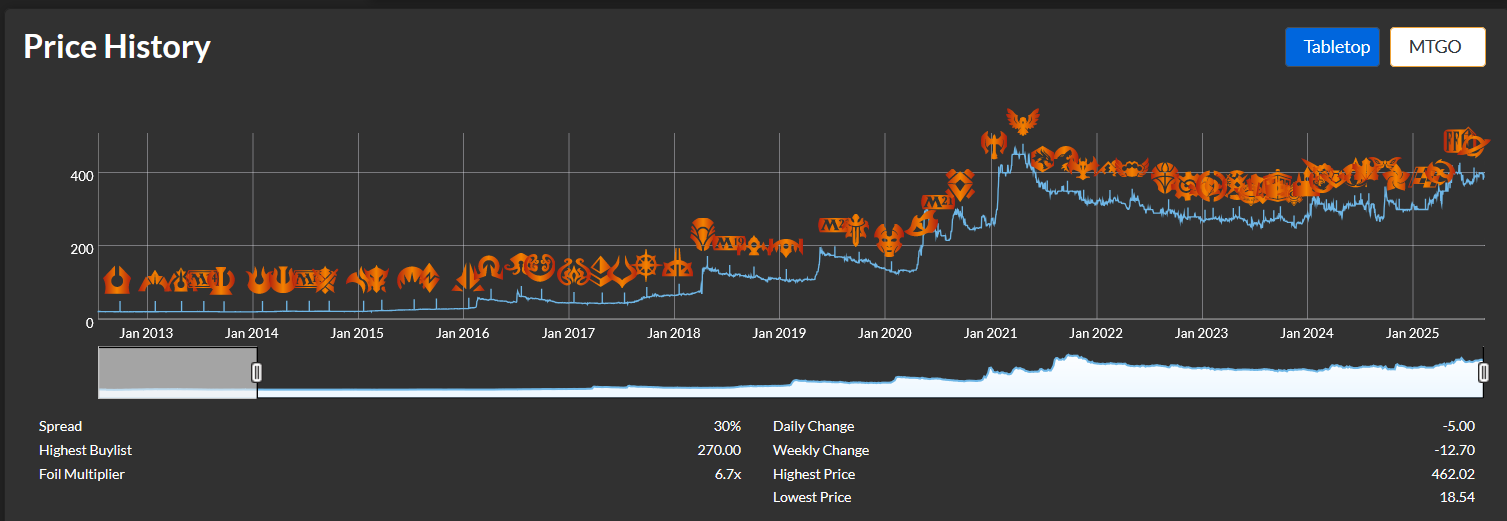The image size is (1507, 521).
Task: Click the Price History heading
Action: (x=117, y=47)
